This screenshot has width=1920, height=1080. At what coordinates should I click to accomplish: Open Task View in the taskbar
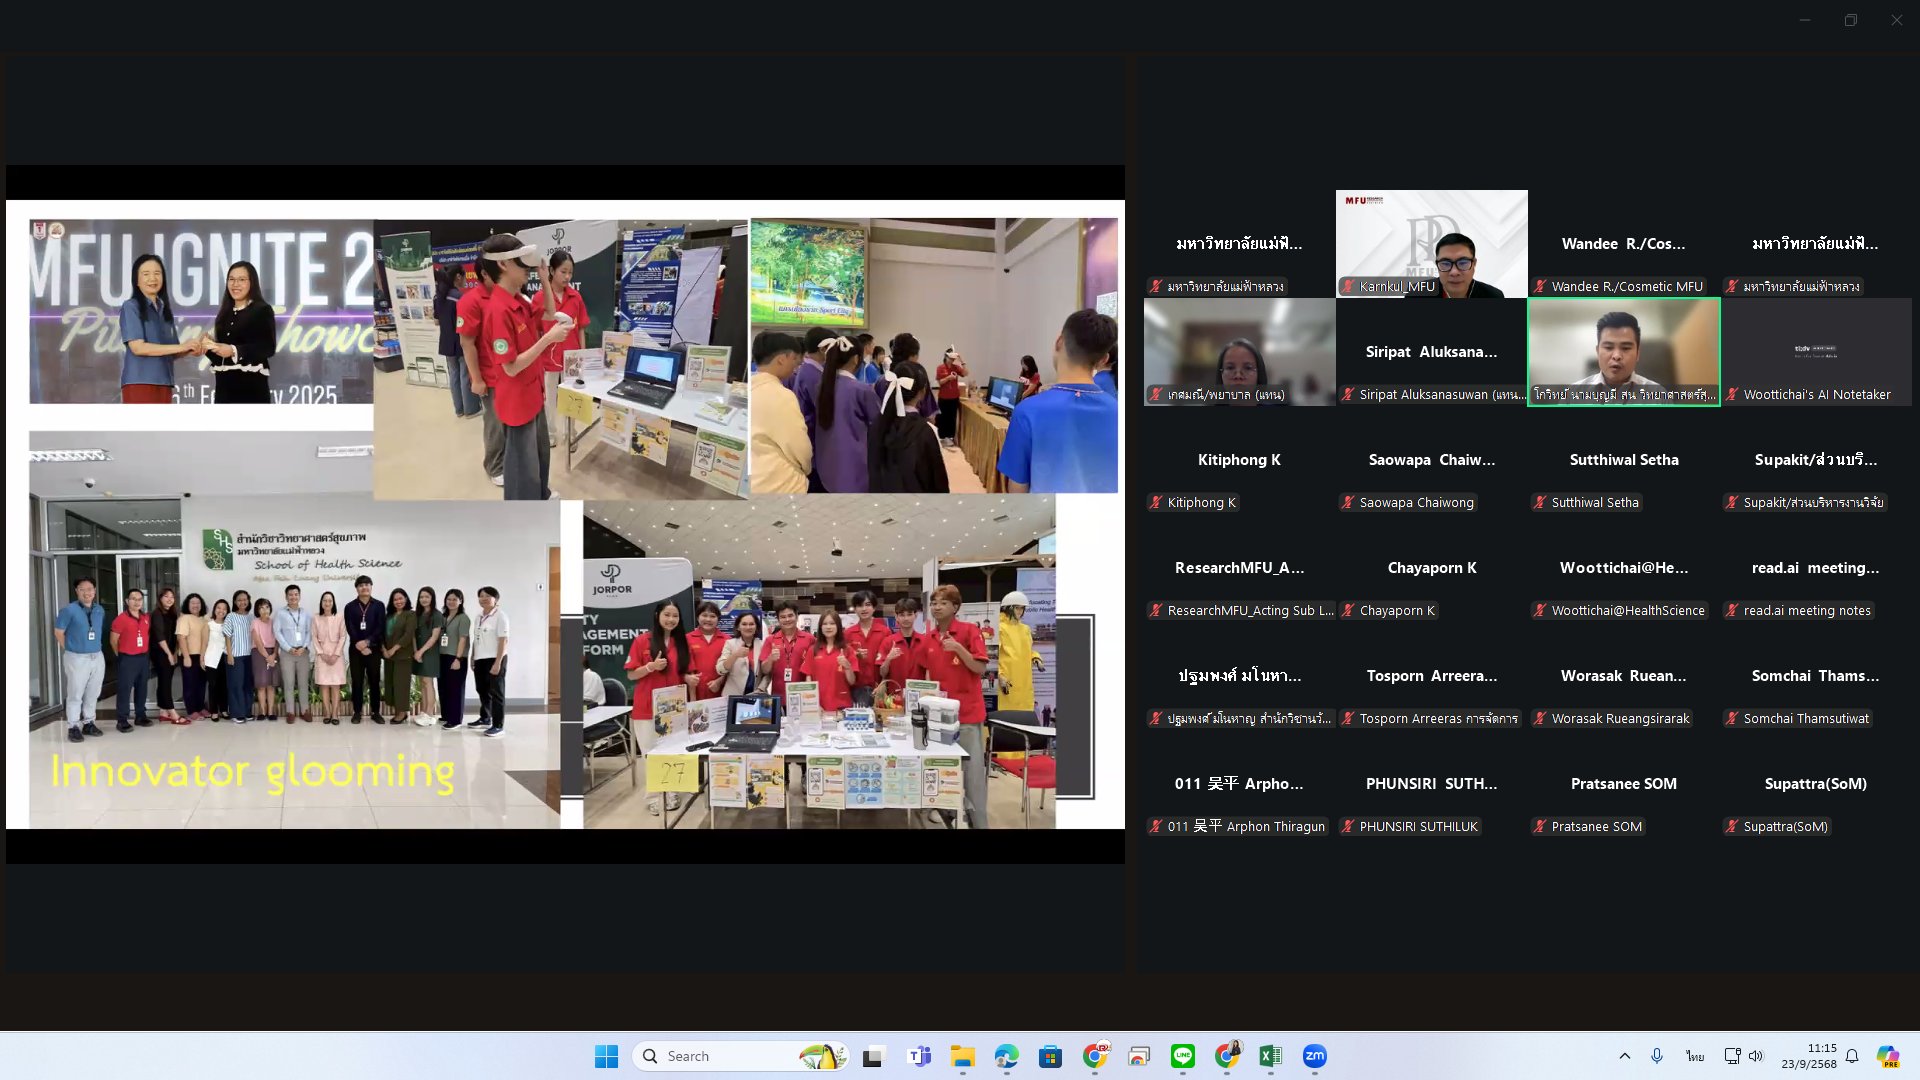tap(874, 1056)
